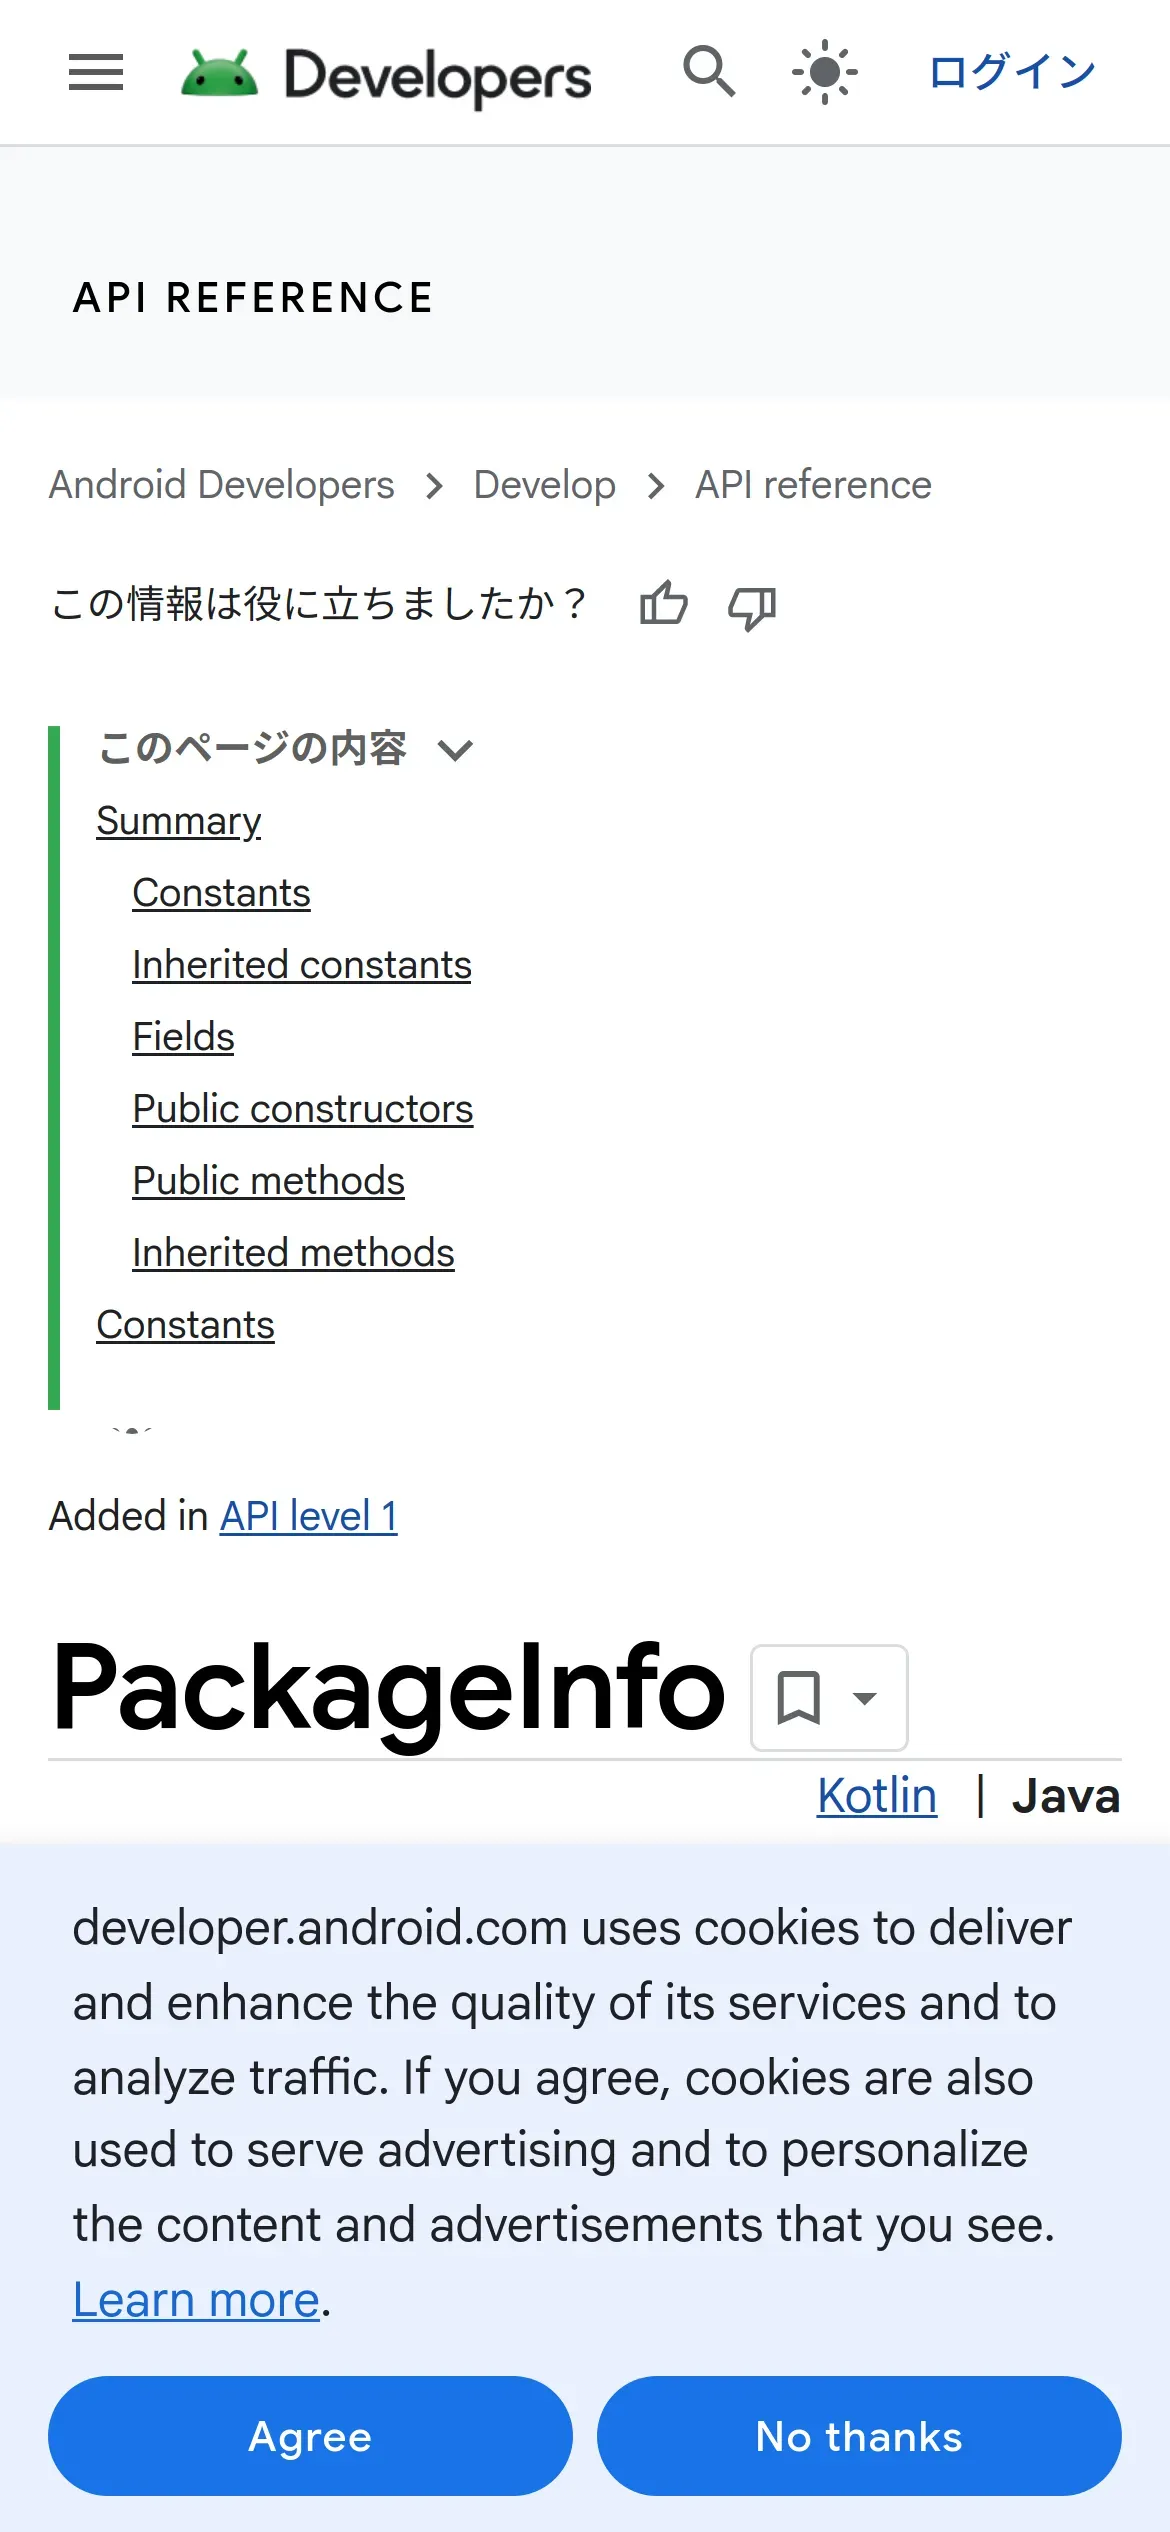Image resolution: width=1170 pixels, height=2532 pixels.
Task: Toggle the light/dark theme sun icon
Action: (824, 73)
